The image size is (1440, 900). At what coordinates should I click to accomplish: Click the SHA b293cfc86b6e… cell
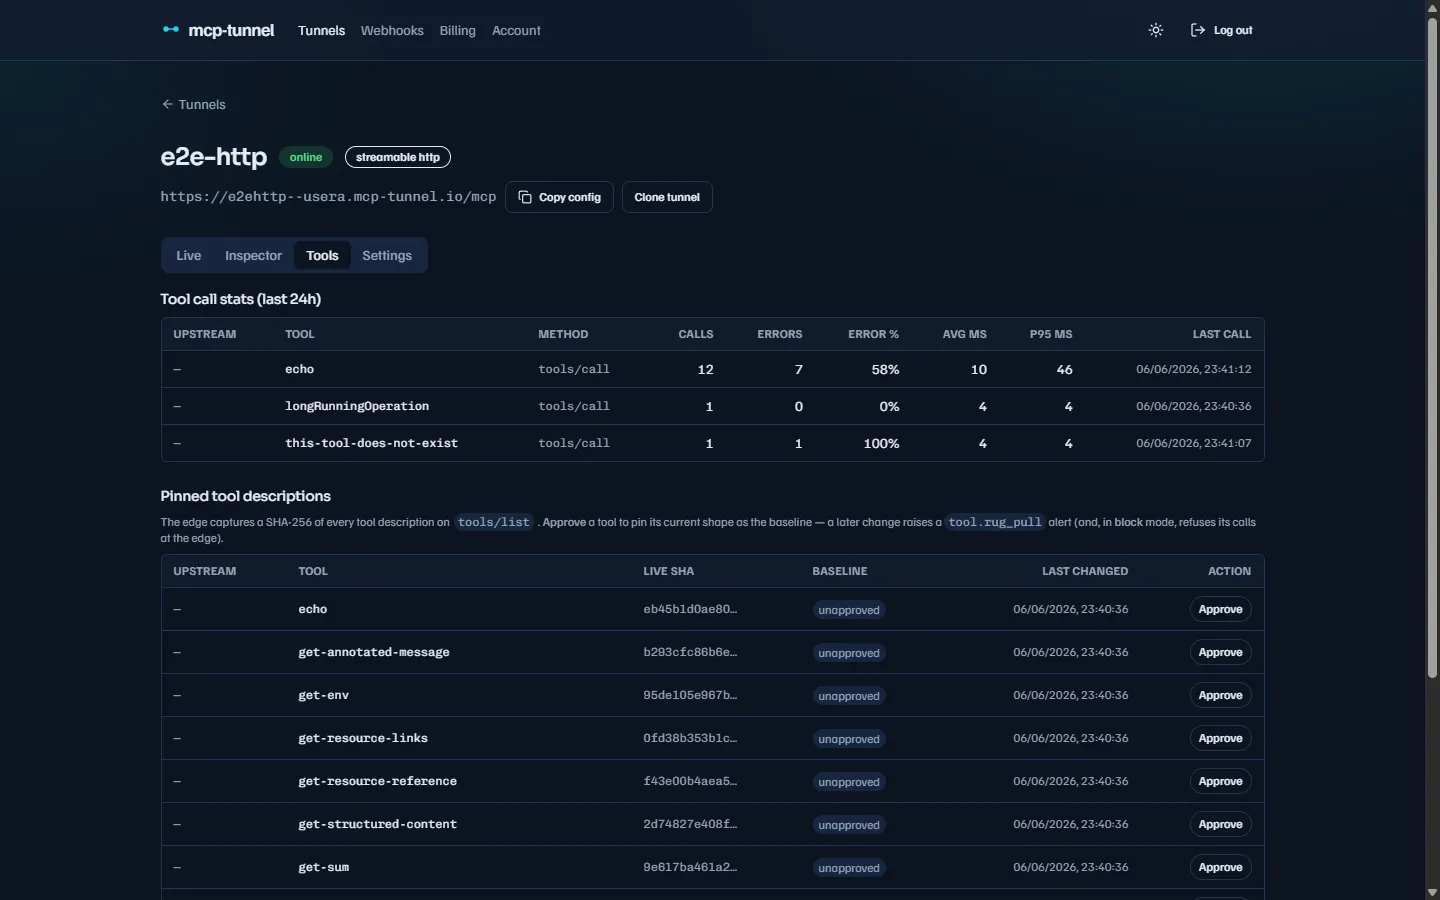[x=690, y=652]
